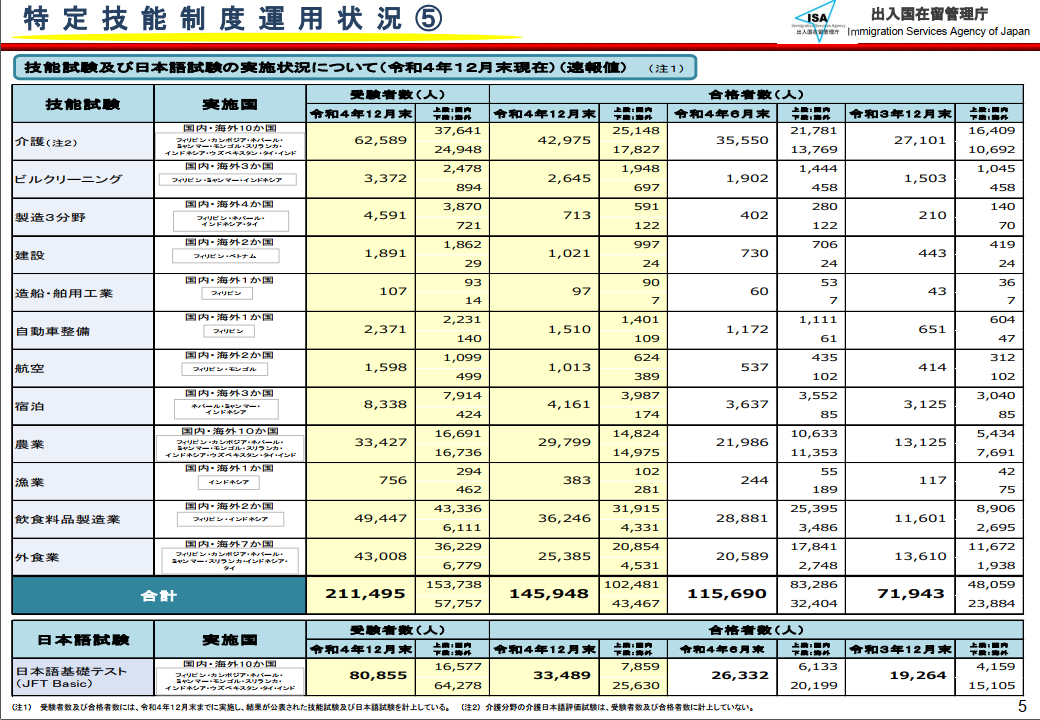Click the value 36,246 in 飲食料品製造業 row
The width and height of the screenshot is (1040, 720).
tap(564, 518)
